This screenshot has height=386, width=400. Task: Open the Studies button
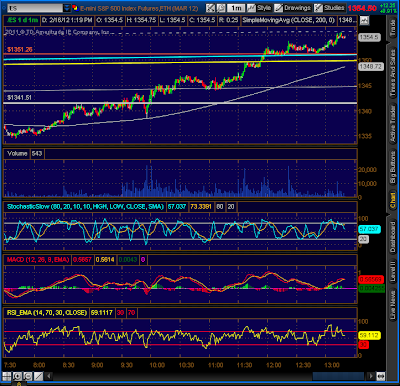[x=329, y=8]
